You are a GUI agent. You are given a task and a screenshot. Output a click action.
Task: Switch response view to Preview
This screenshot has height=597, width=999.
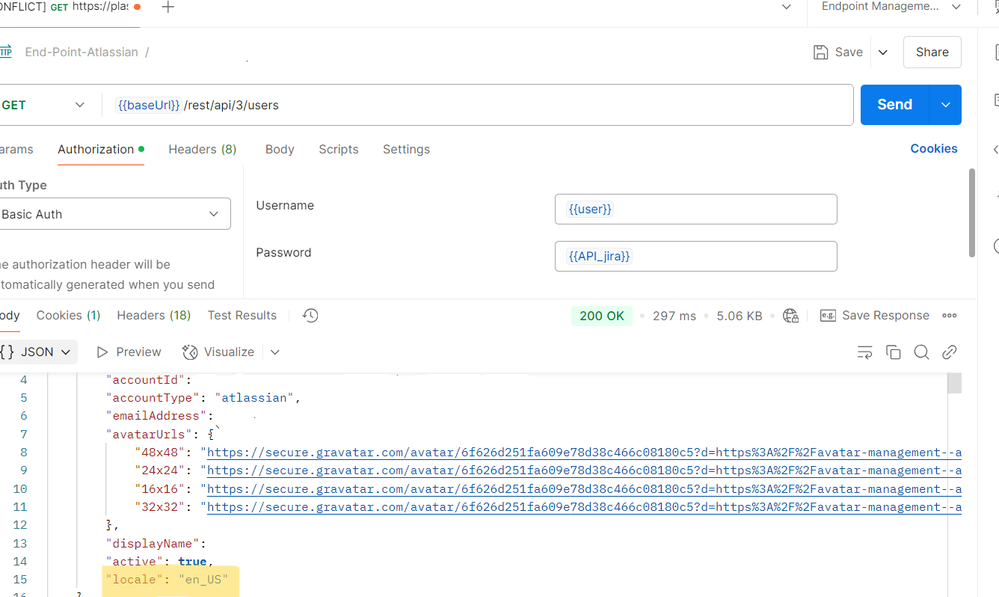[129, 352]
